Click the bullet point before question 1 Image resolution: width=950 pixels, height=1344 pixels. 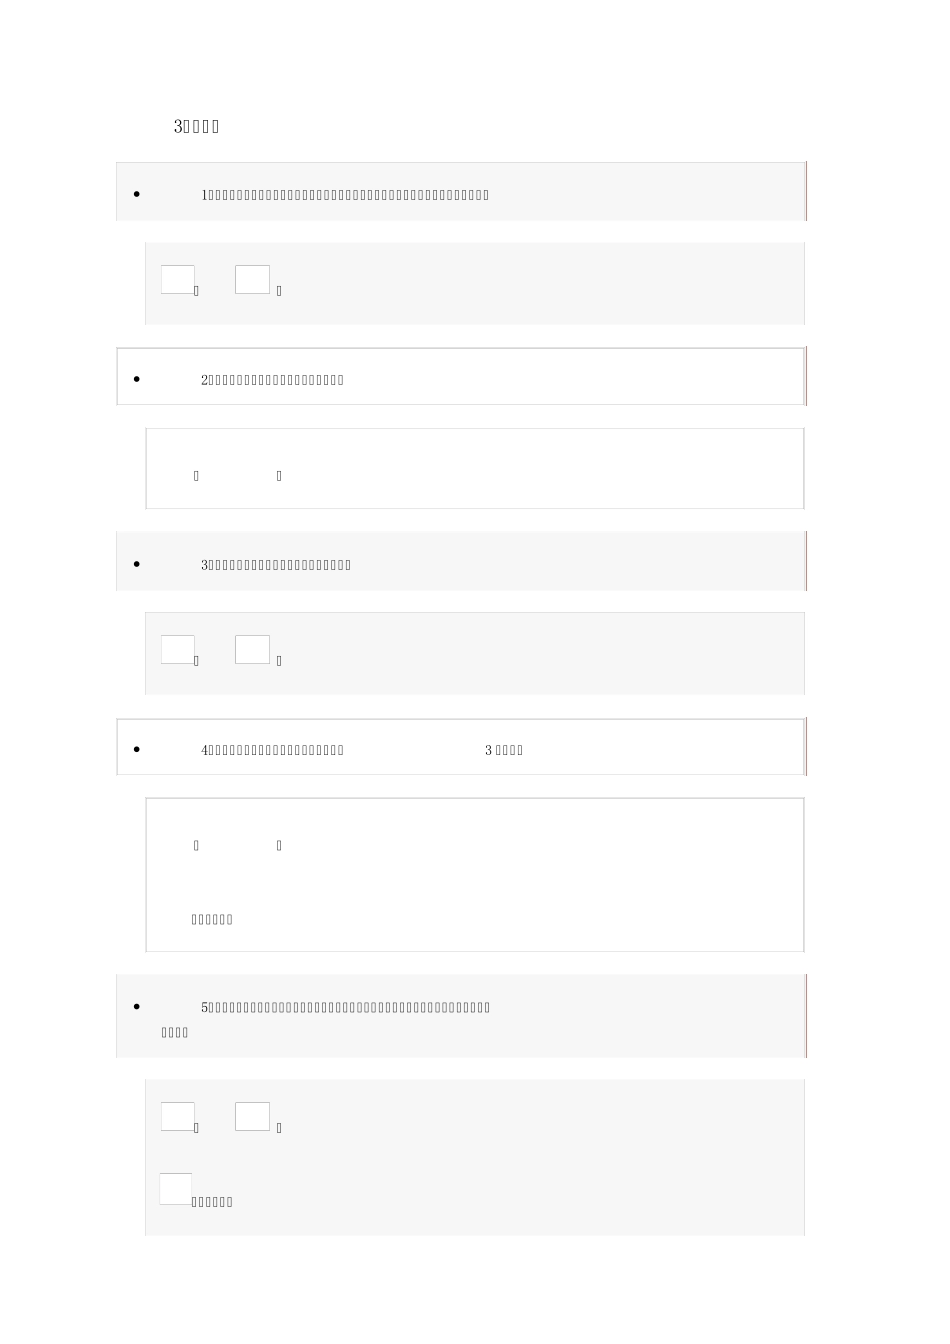(136, 194)
